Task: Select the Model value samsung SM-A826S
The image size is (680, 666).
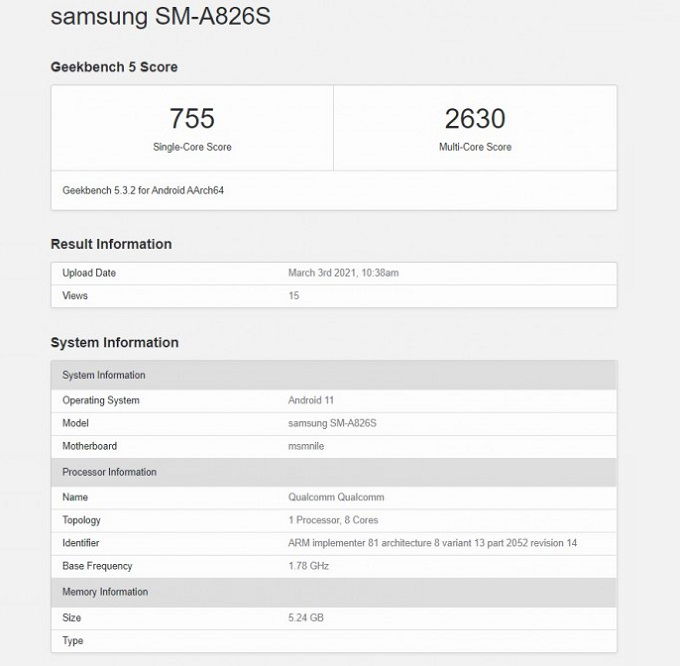Action: click(x=332, y=423)
